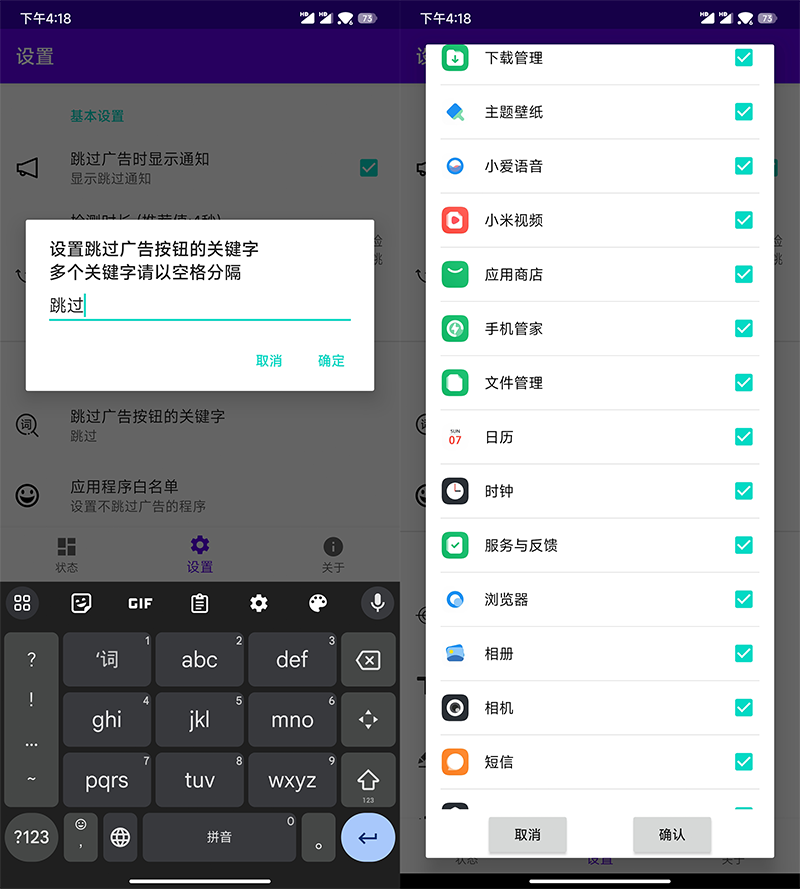Tap the wxyz keyboard key
The image size is (800, 889).
[x=292, y=780]
